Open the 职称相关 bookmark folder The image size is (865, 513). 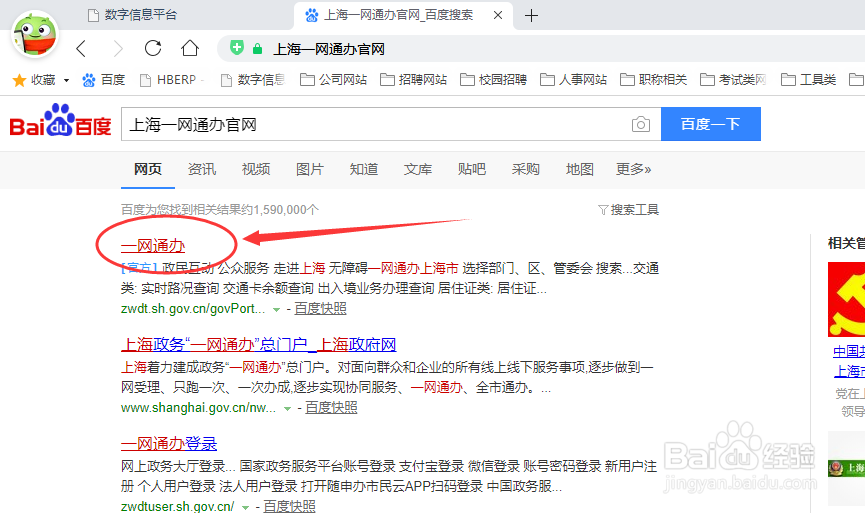(x=654, y=80)
